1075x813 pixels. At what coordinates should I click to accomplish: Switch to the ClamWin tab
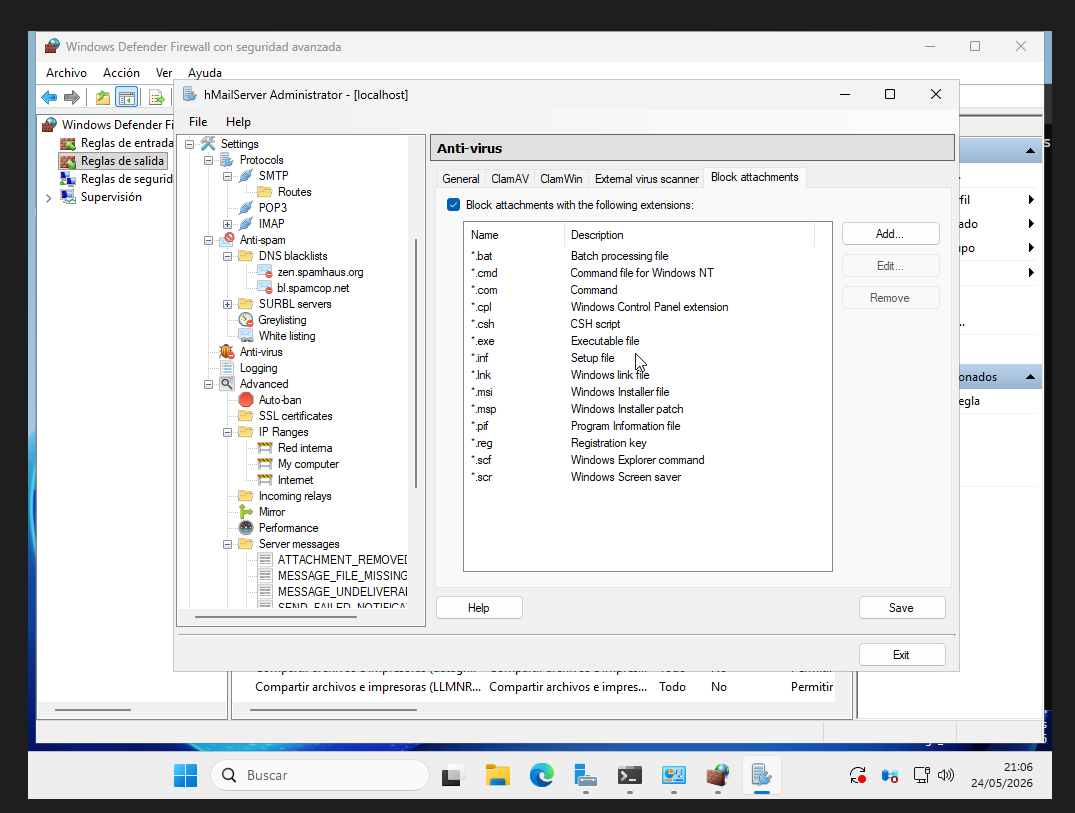pos(561,179)
